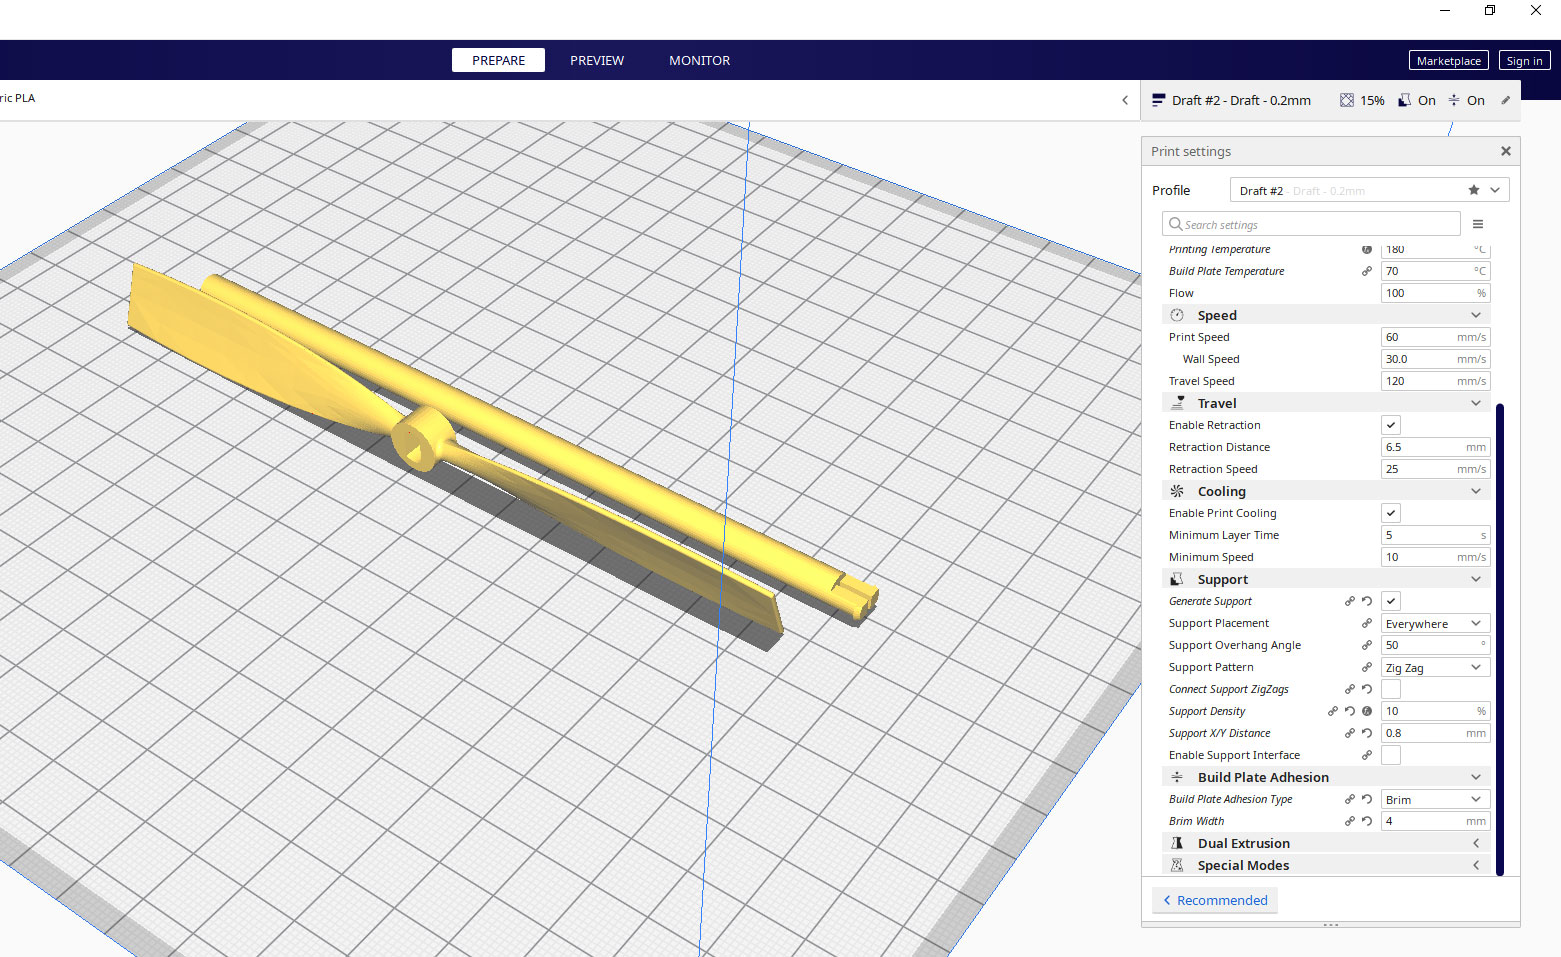1561x957 pixels.
Task: Open the settings visibility hamburger menu
Action: 1478,224
